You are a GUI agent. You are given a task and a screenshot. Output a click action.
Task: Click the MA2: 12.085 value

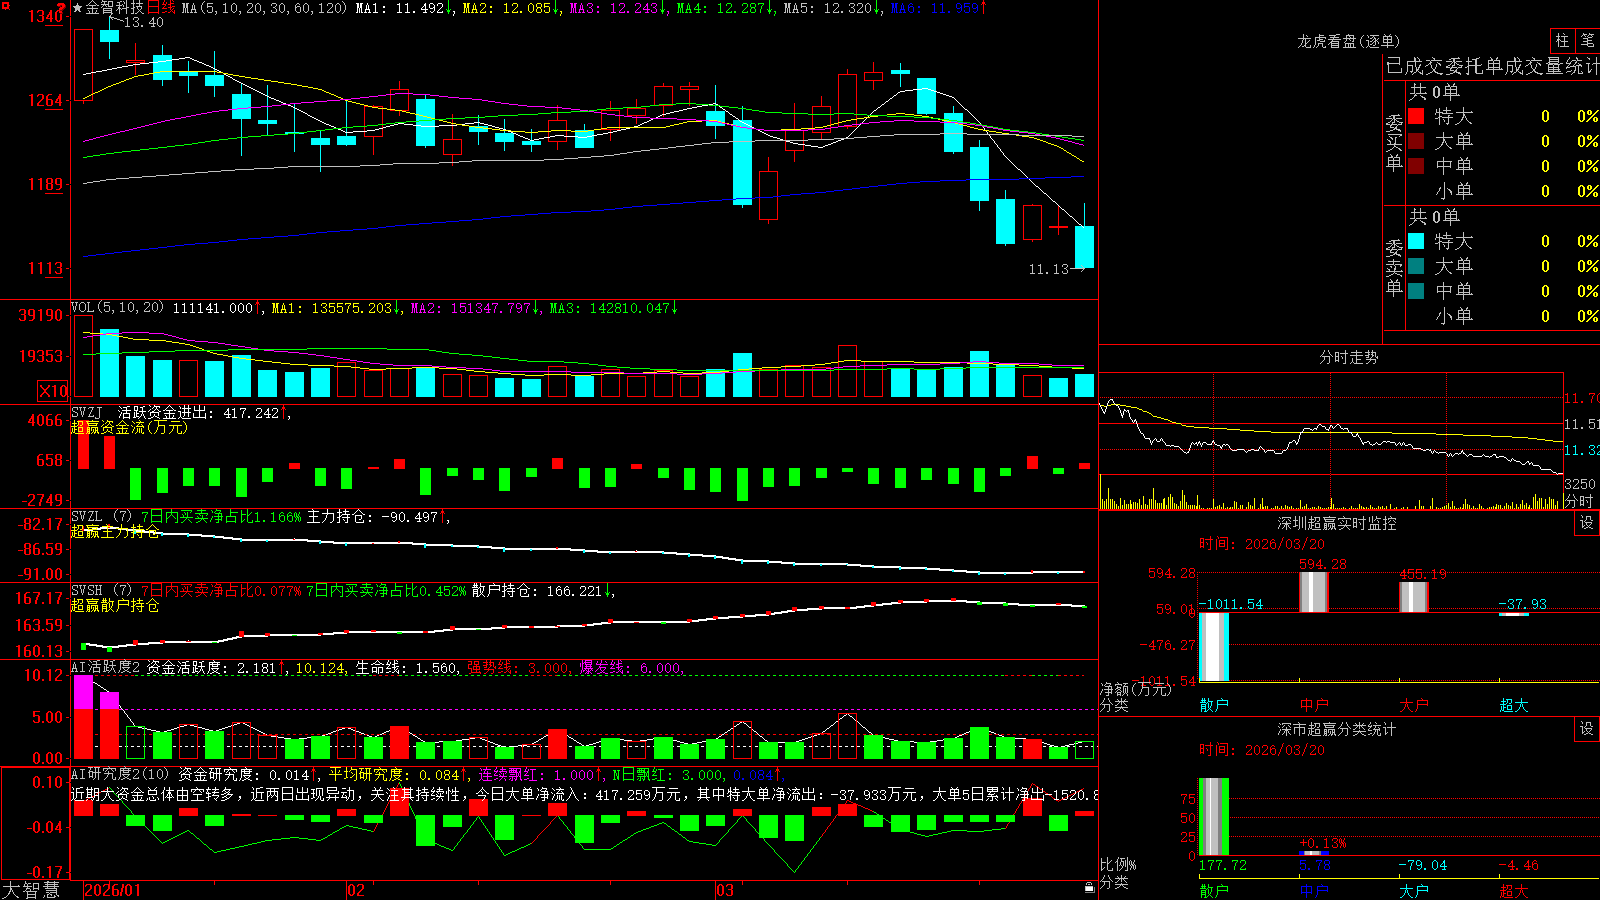pos(511,8)
